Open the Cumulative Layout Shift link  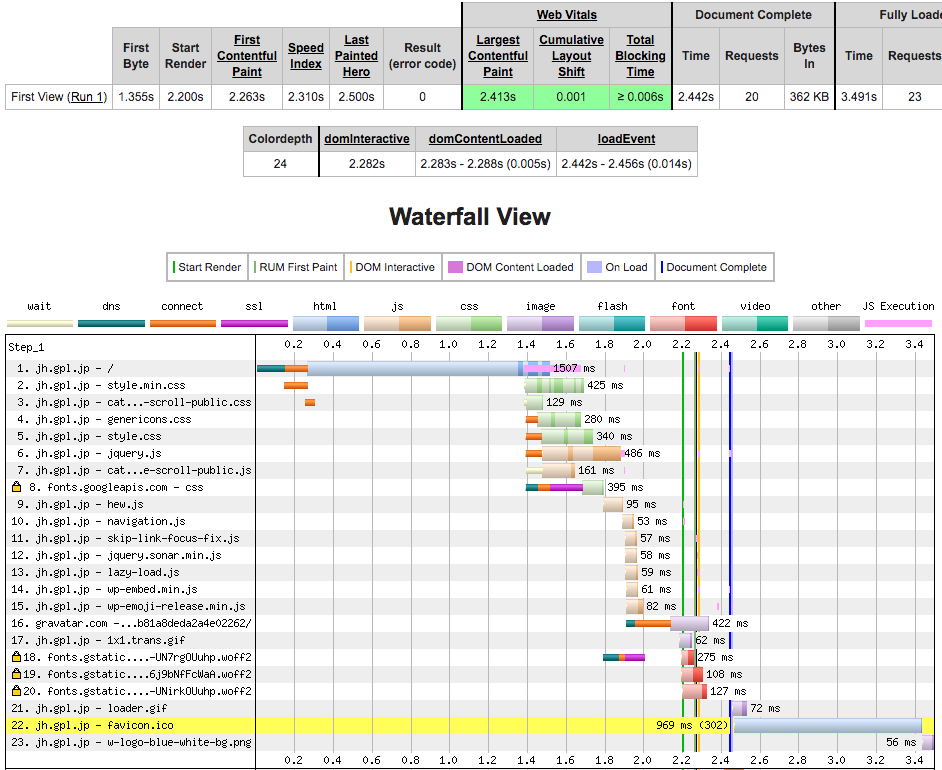[571, 56]
